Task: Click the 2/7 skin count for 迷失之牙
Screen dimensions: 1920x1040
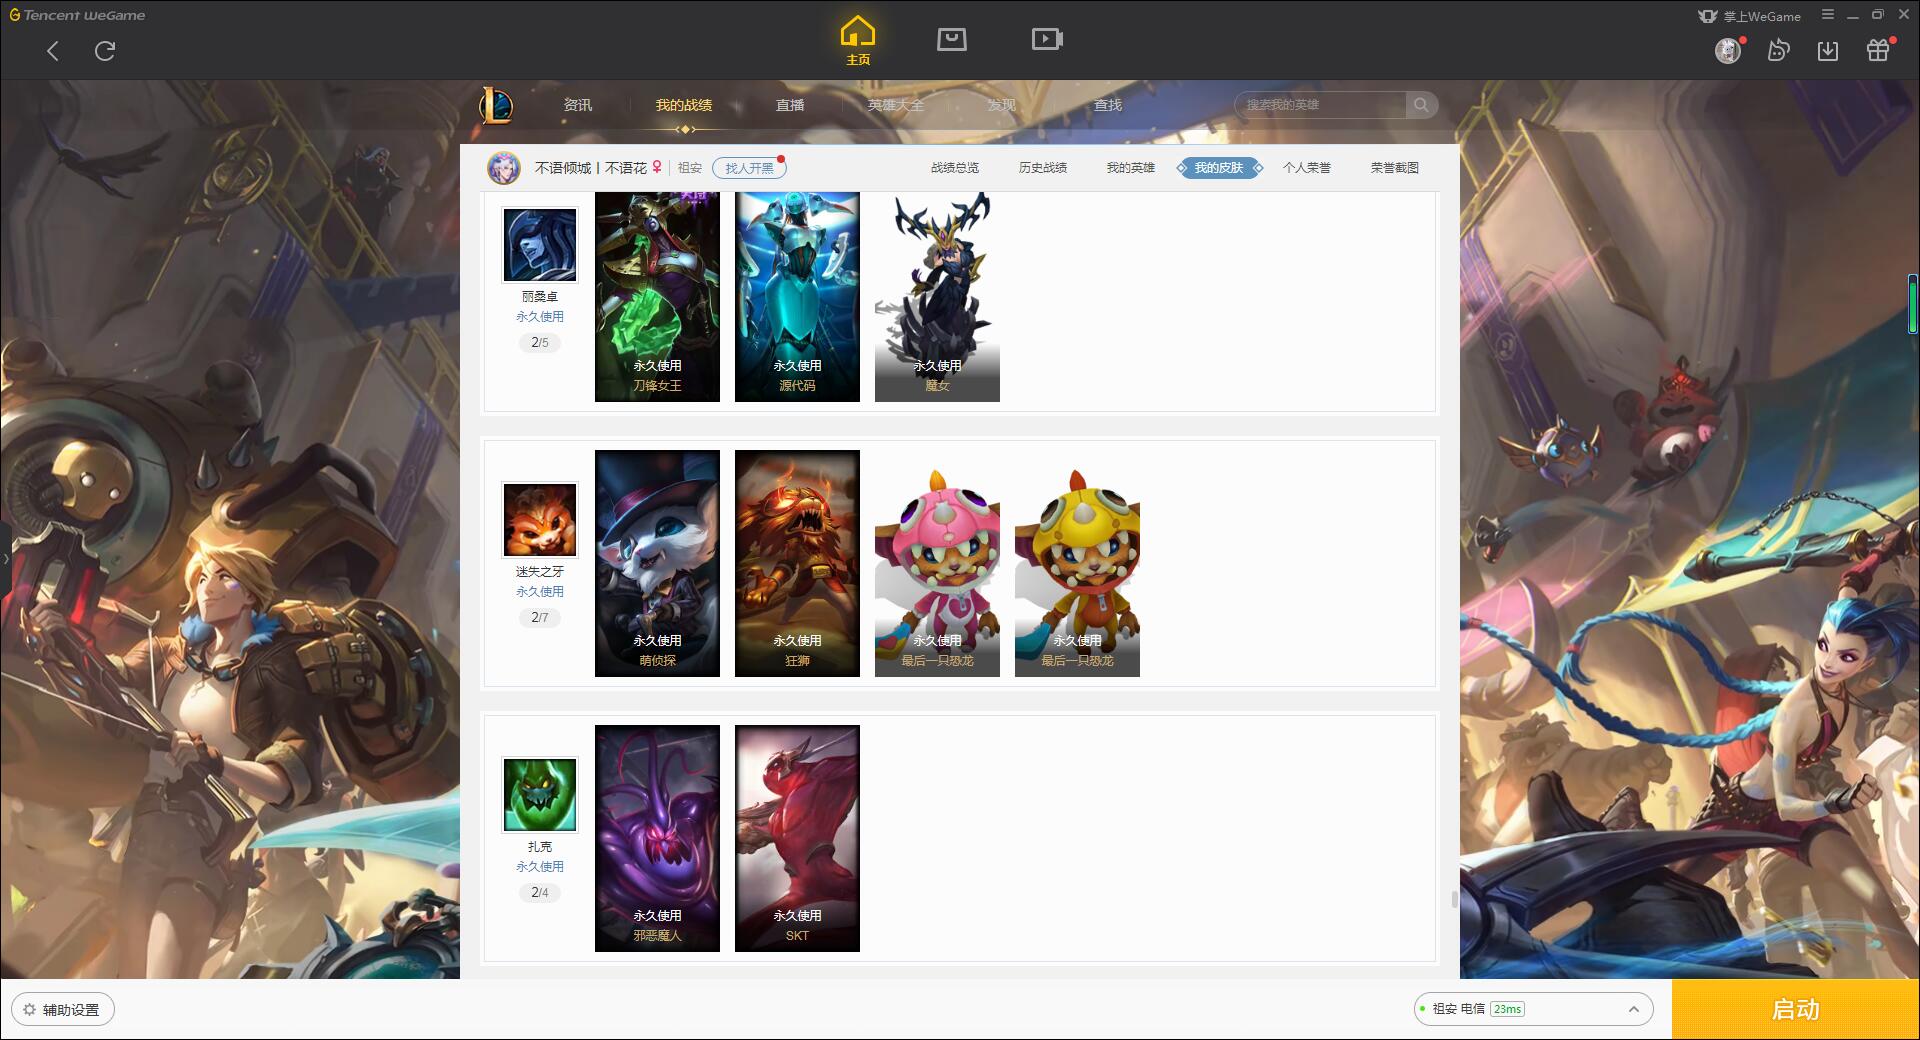Action: (x=540, y=618)
